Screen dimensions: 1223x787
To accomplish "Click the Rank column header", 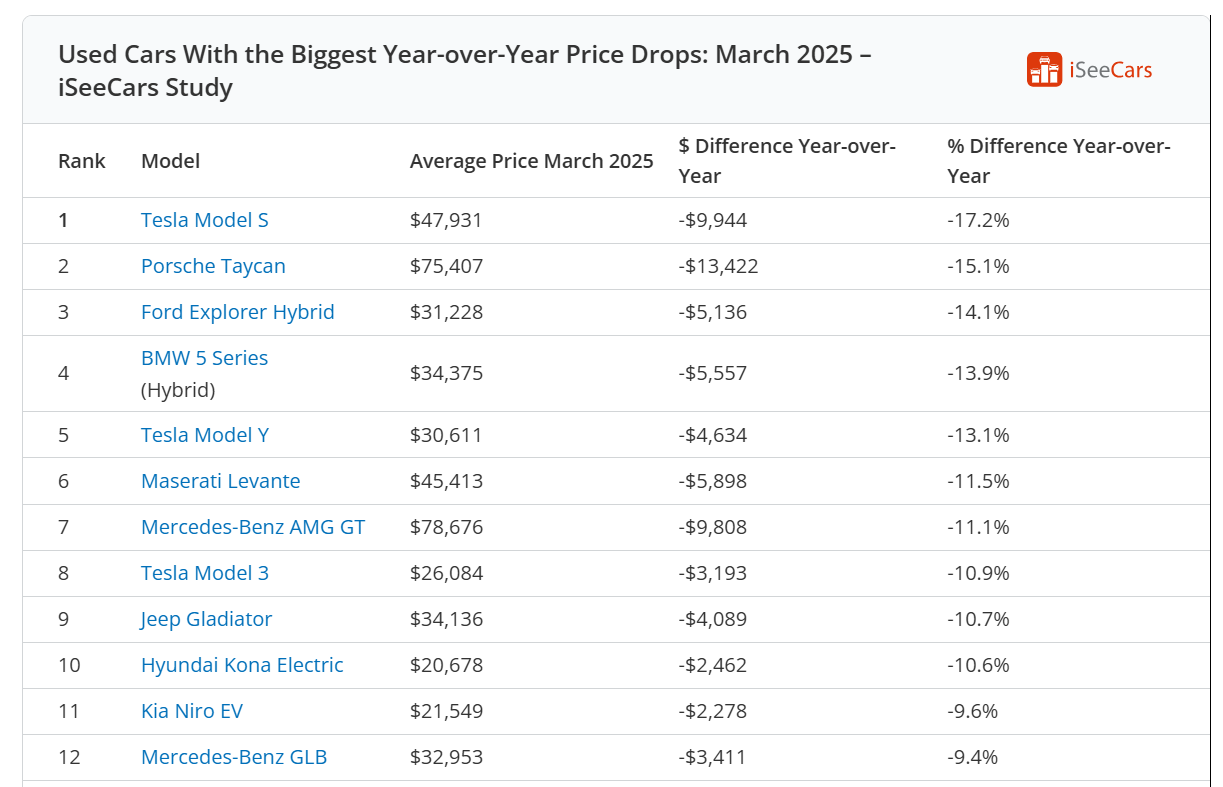I will point(82,161).
